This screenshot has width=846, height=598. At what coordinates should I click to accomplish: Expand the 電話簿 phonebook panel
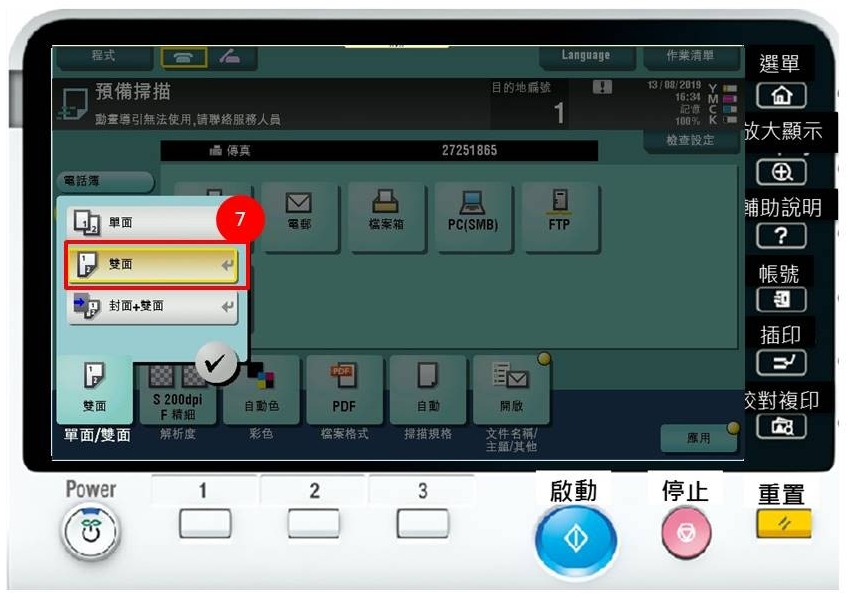pos(107,181)
